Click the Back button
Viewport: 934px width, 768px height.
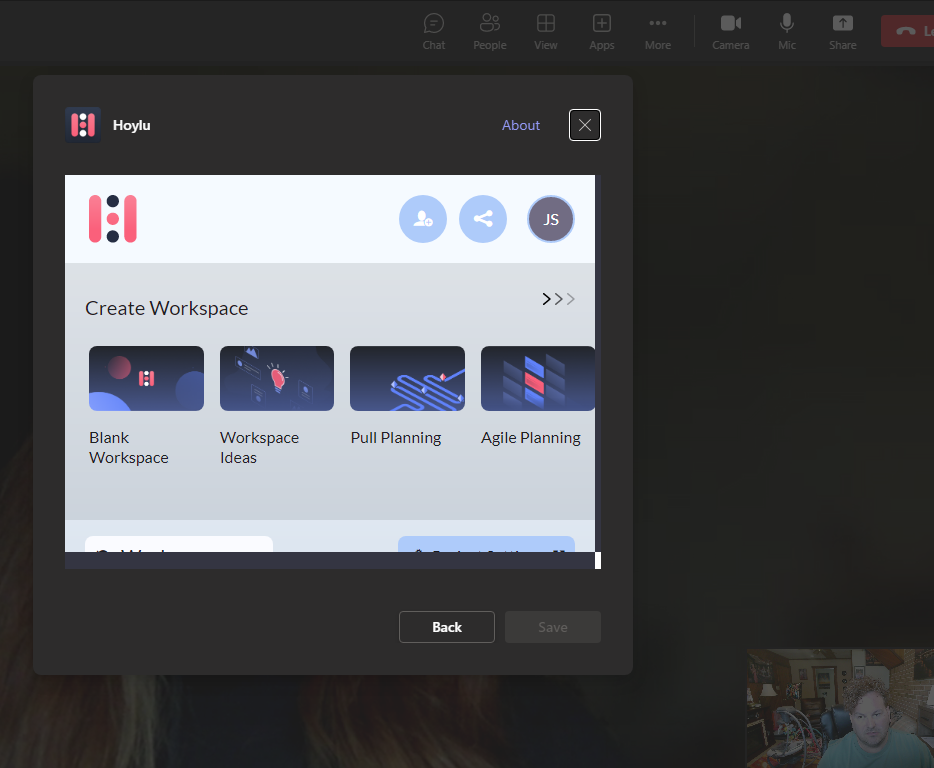pos(447,627)
